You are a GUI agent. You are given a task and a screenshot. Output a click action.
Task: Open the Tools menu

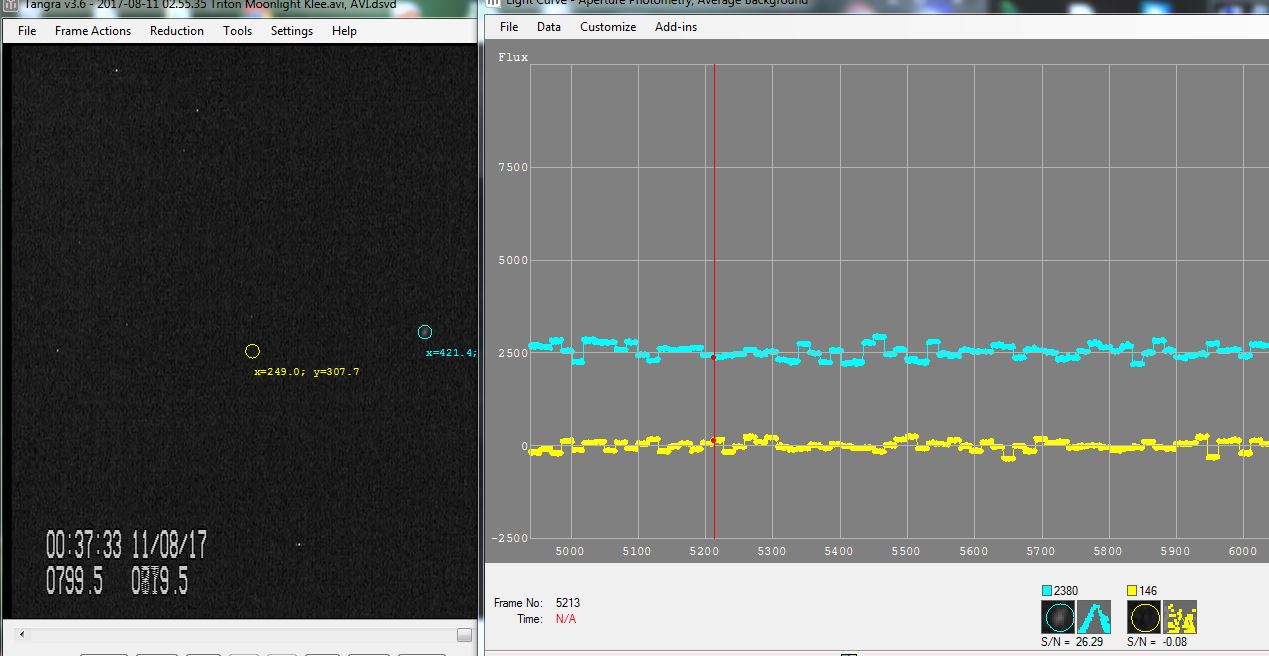237,31
